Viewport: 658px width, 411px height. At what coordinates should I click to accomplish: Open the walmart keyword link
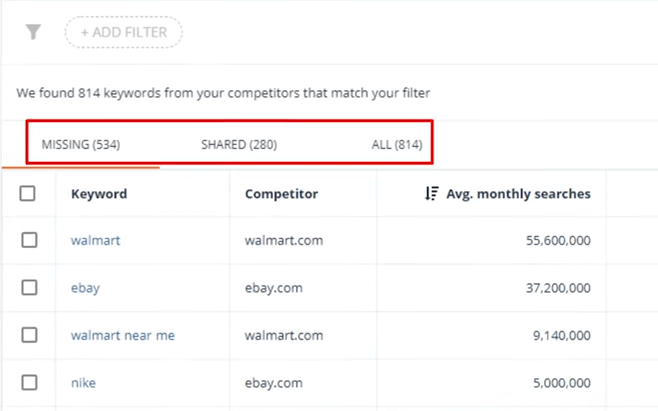click(95, 240)
